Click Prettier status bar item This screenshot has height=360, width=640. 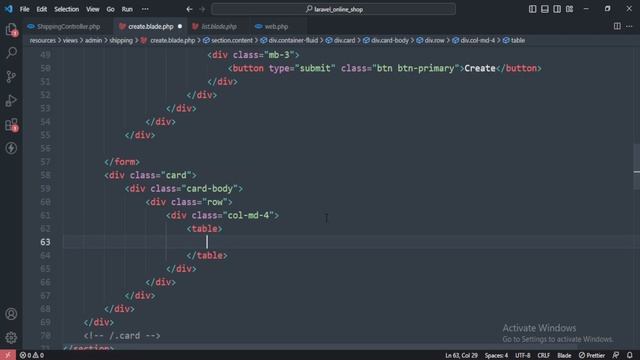[592, 356]
